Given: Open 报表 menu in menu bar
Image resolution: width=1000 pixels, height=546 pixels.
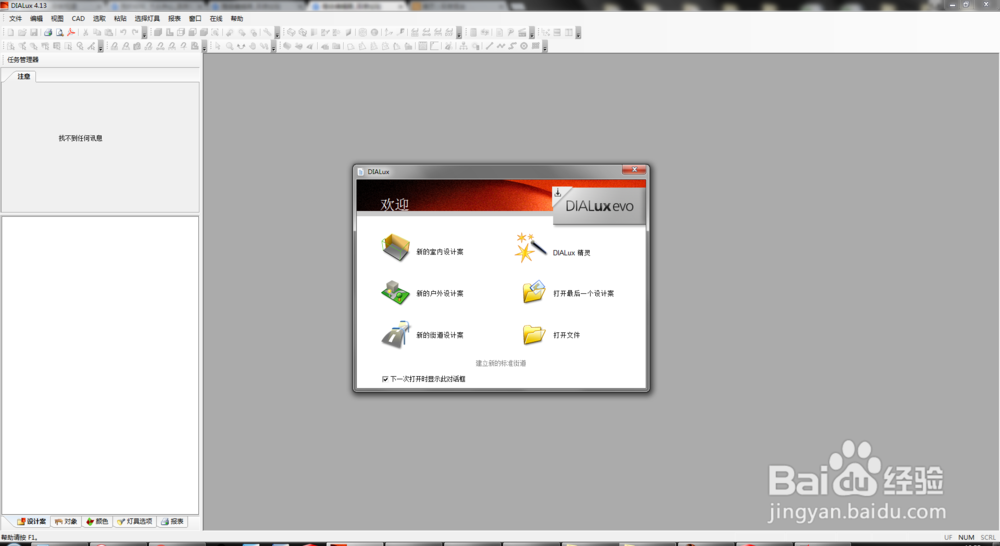Looking at the screenshot, I should pos(174,18).
